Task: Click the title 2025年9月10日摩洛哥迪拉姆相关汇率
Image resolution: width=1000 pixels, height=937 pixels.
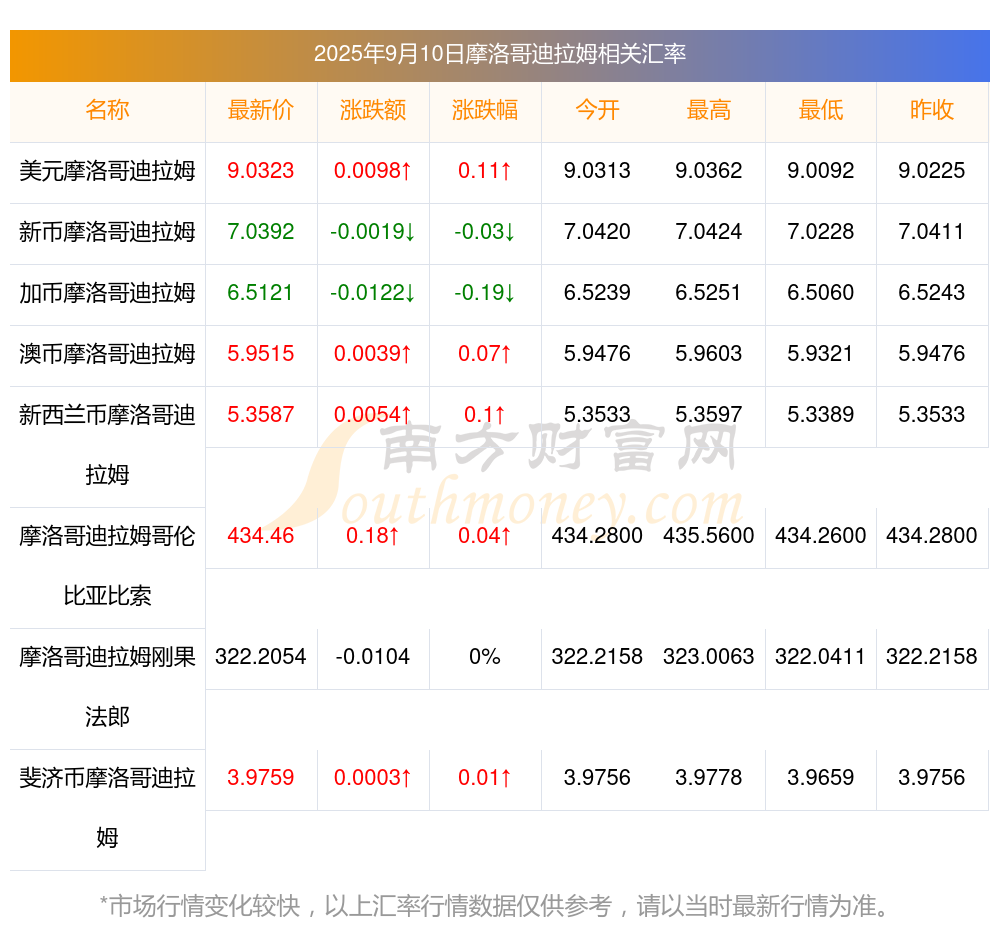Action: (x=499, y=54)
